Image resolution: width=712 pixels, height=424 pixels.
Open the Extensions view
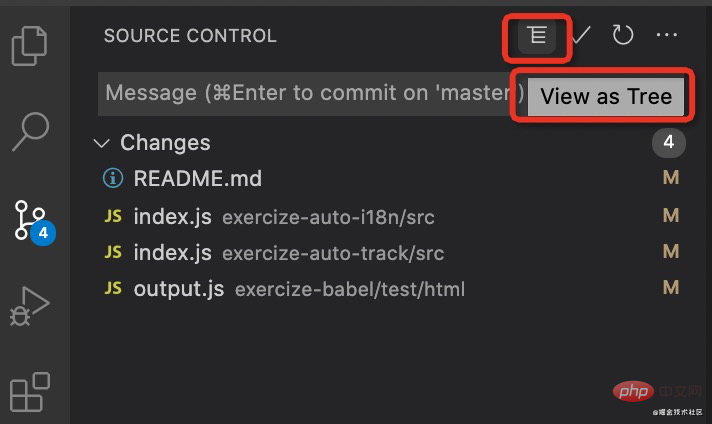click(x=30, y=392)
